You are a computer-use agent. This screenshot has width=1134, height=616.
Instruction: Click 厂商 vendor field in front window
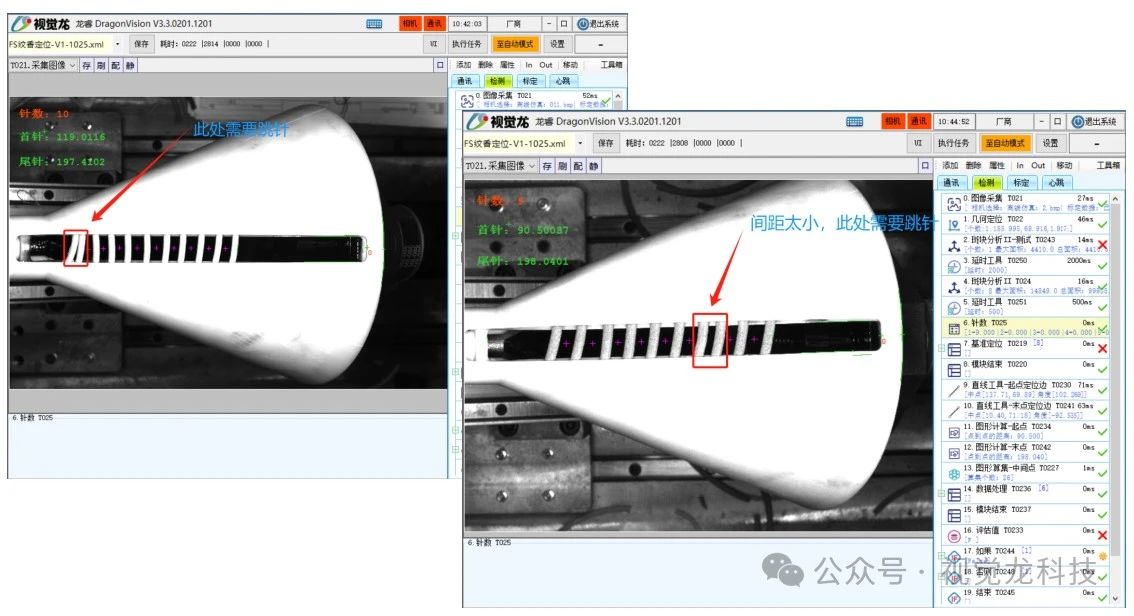1003,121
